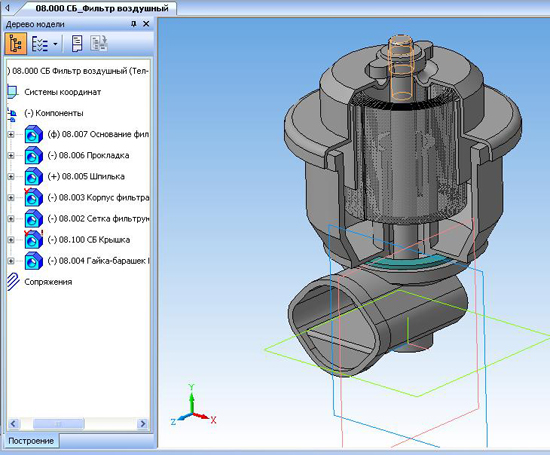The width and height of the screenshot is (550, 455).
Task: Select the 08.003 Корпус фильтра label
Action: pyautogui.click(x=98, y=198)
